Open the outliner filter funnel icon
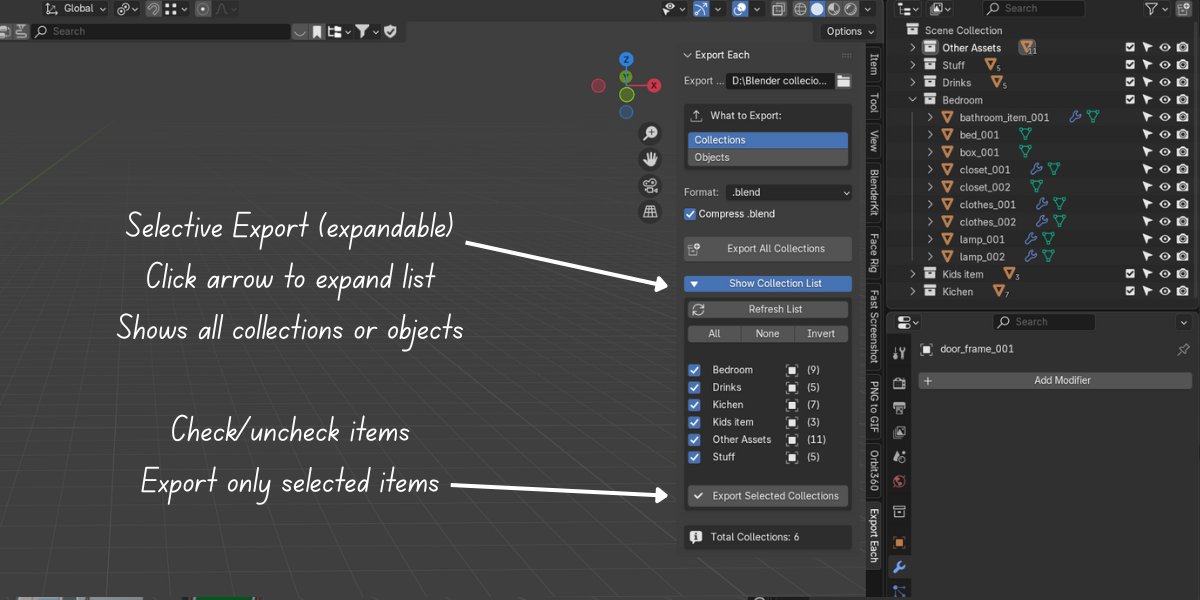 1151,8
